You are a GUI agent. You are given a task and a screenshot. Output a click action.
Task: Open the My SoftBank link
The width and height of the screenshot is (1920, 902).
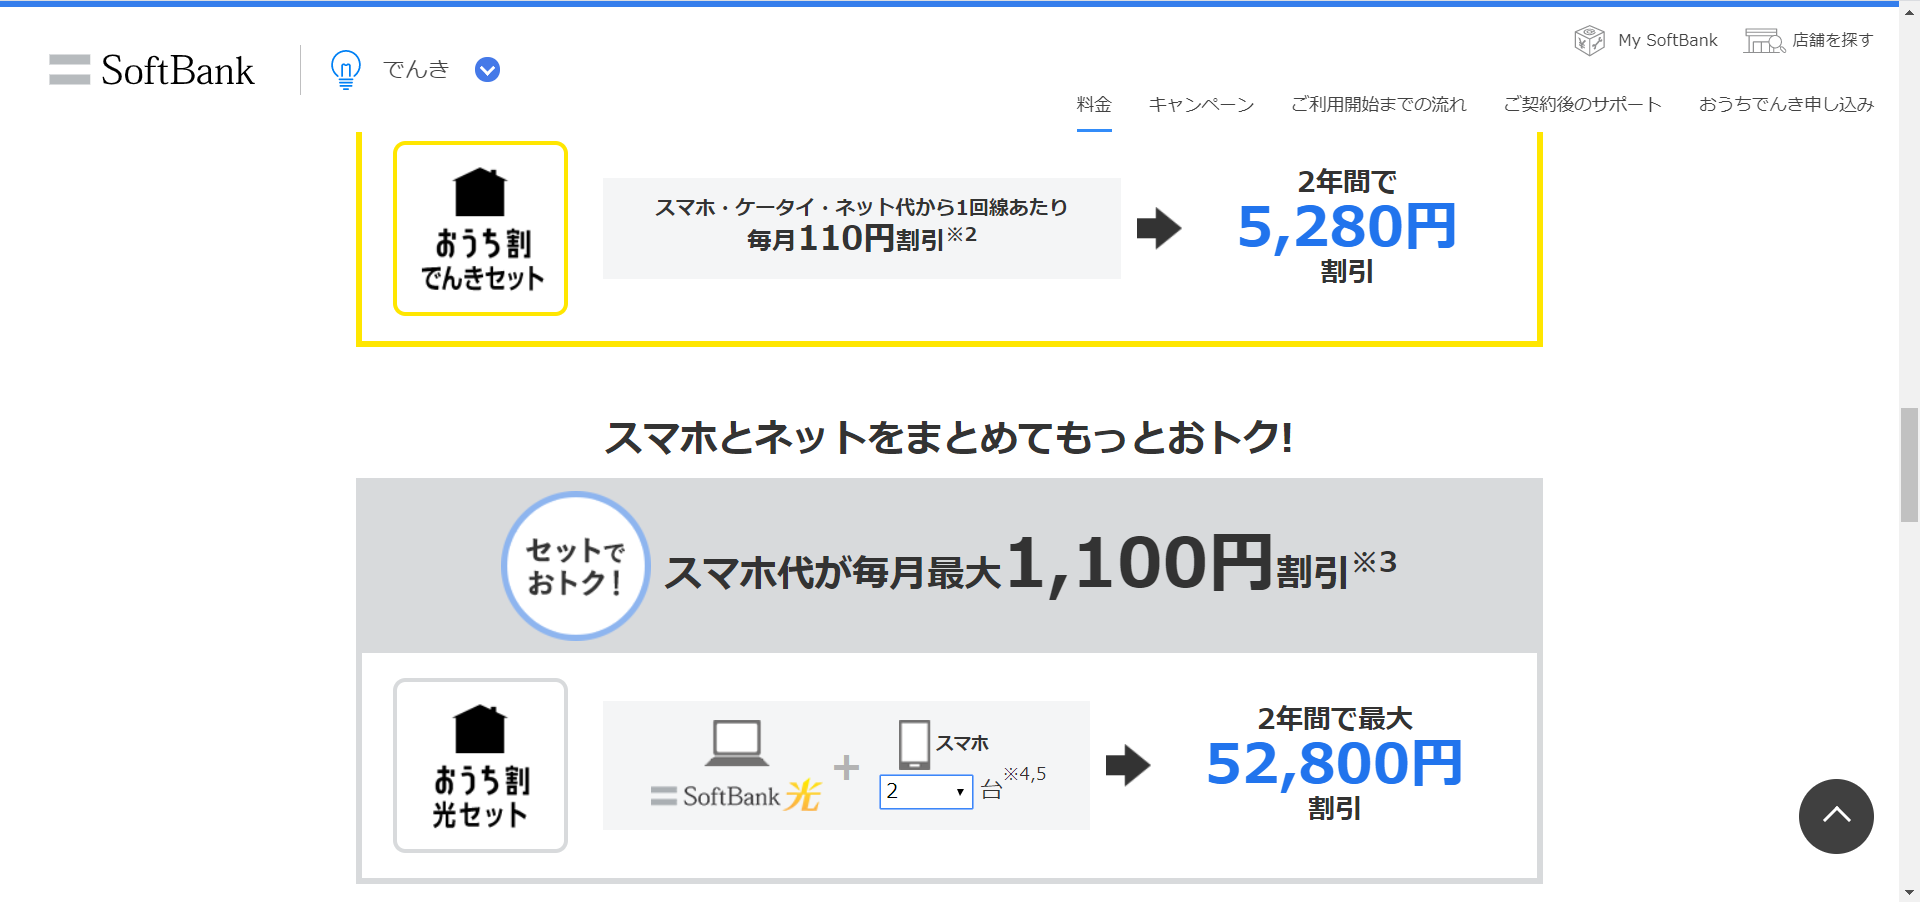tap(1667, 40)
